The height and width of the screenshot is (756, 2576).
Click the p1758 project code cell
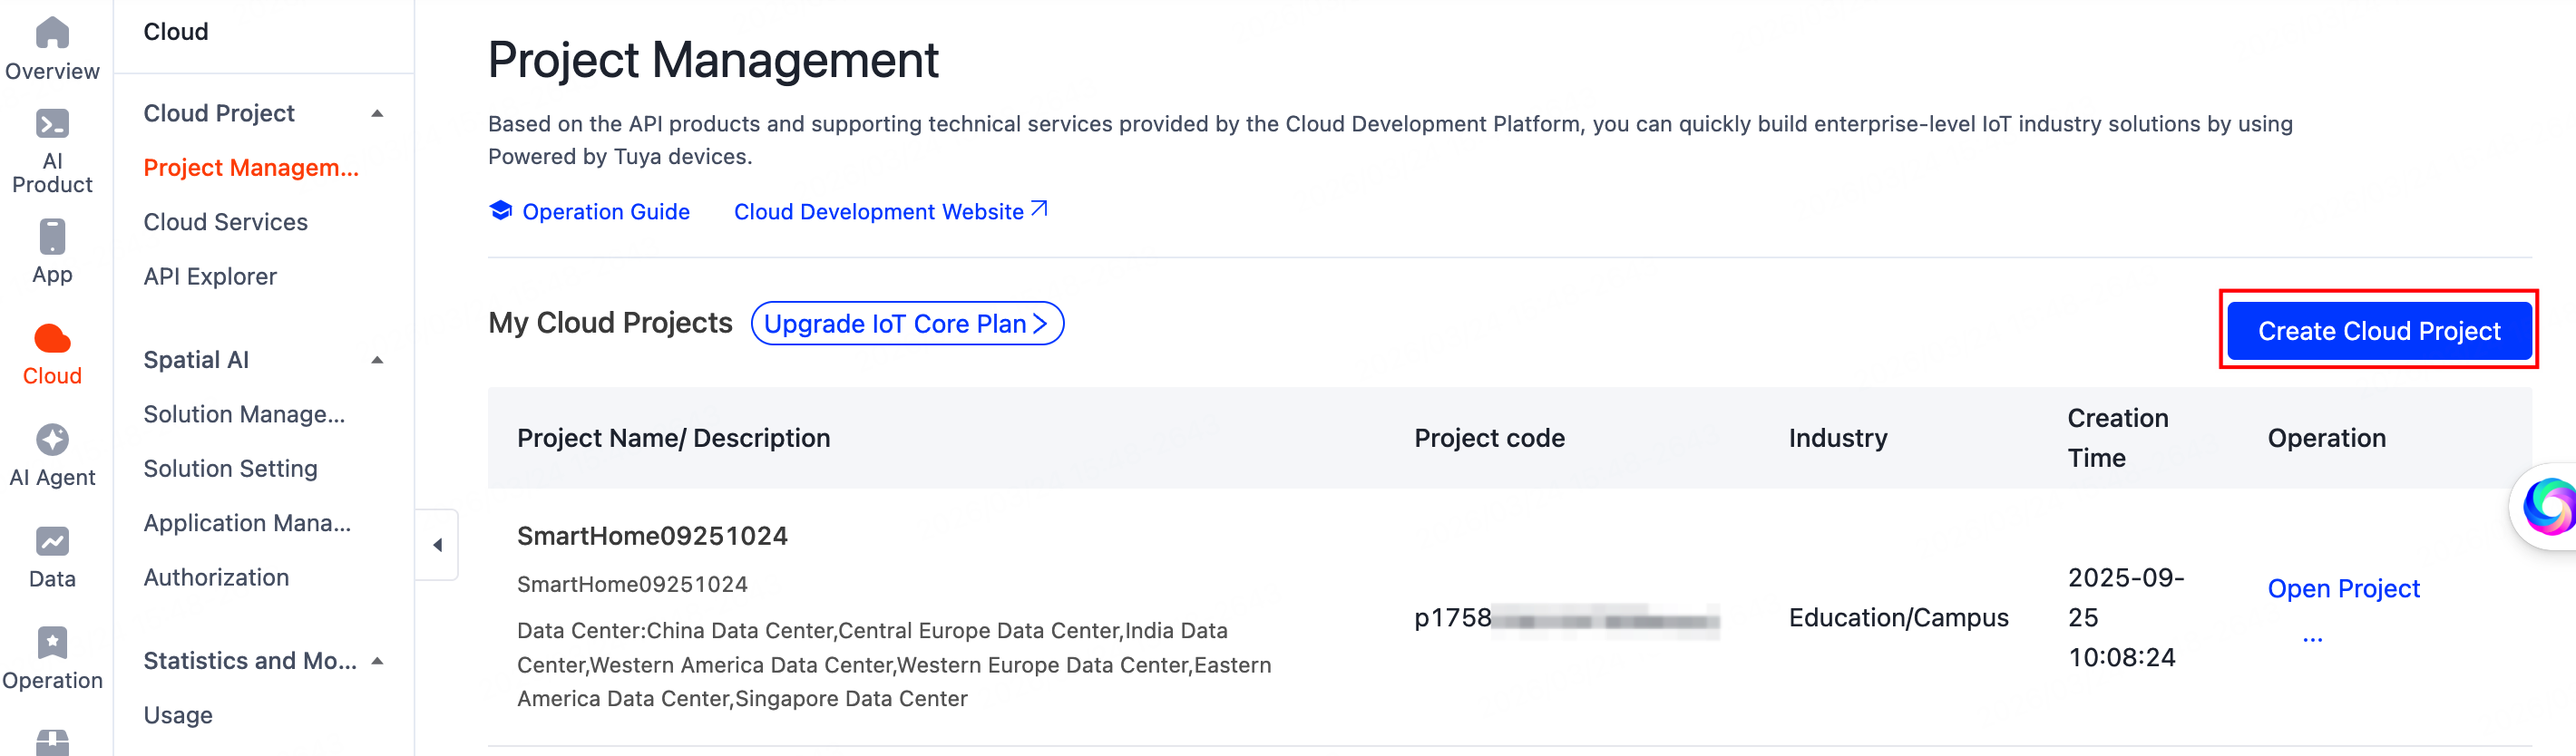pos(1566,618)
